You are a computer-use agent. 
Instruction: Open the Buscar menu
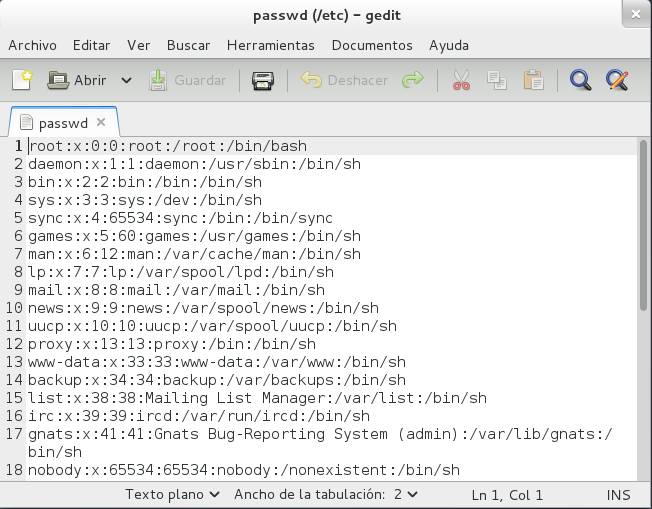pos(188,45)
